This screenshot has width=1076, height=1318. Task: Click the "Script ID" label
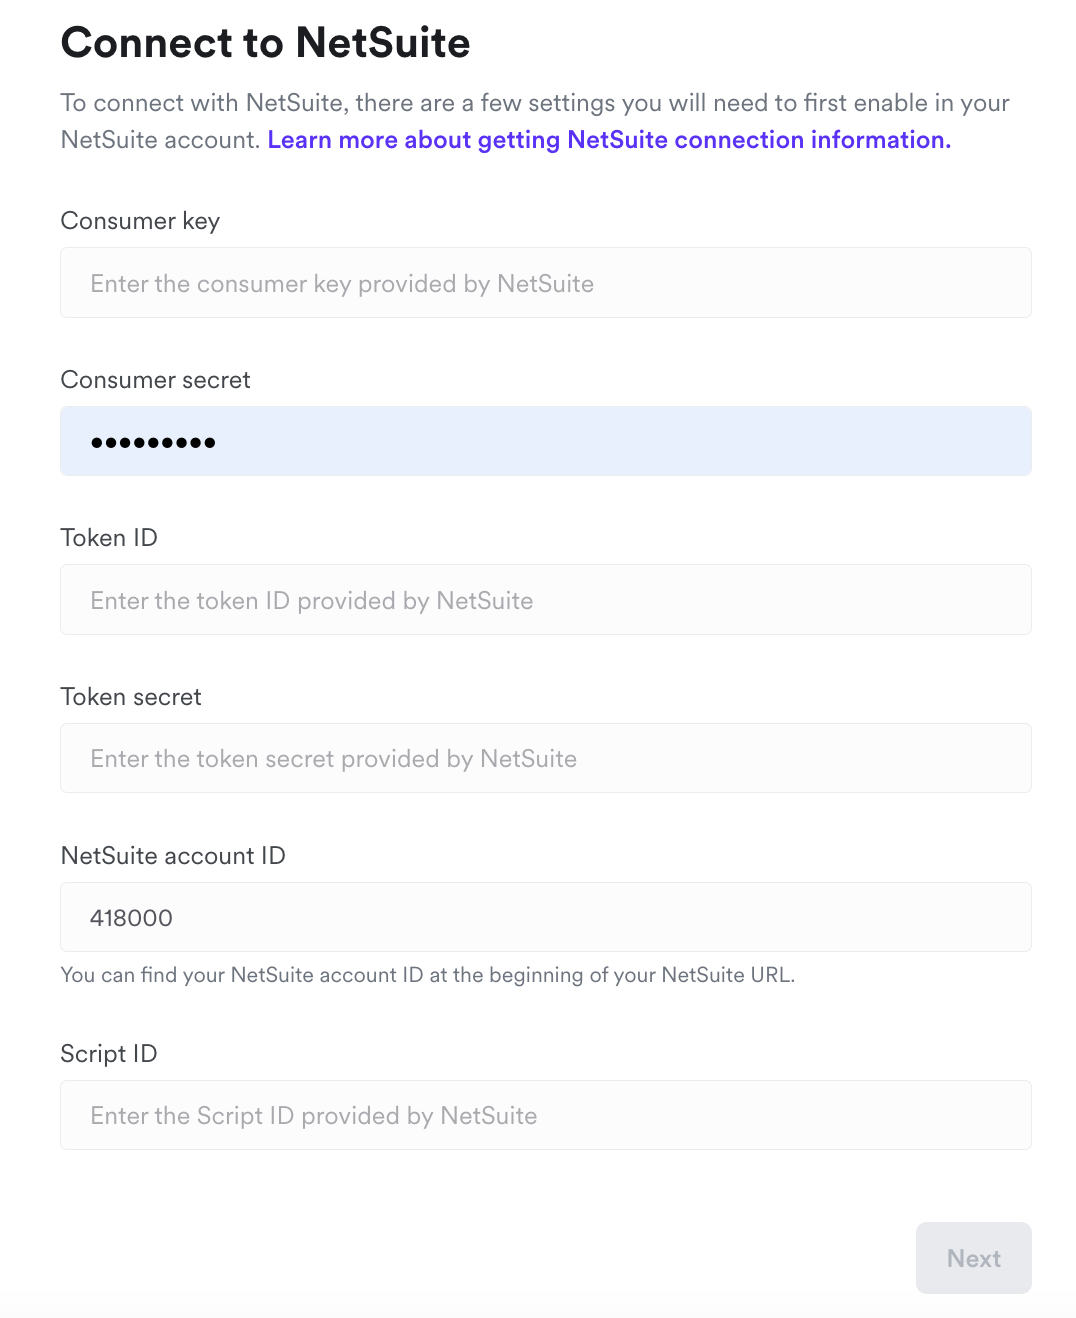109,1054
